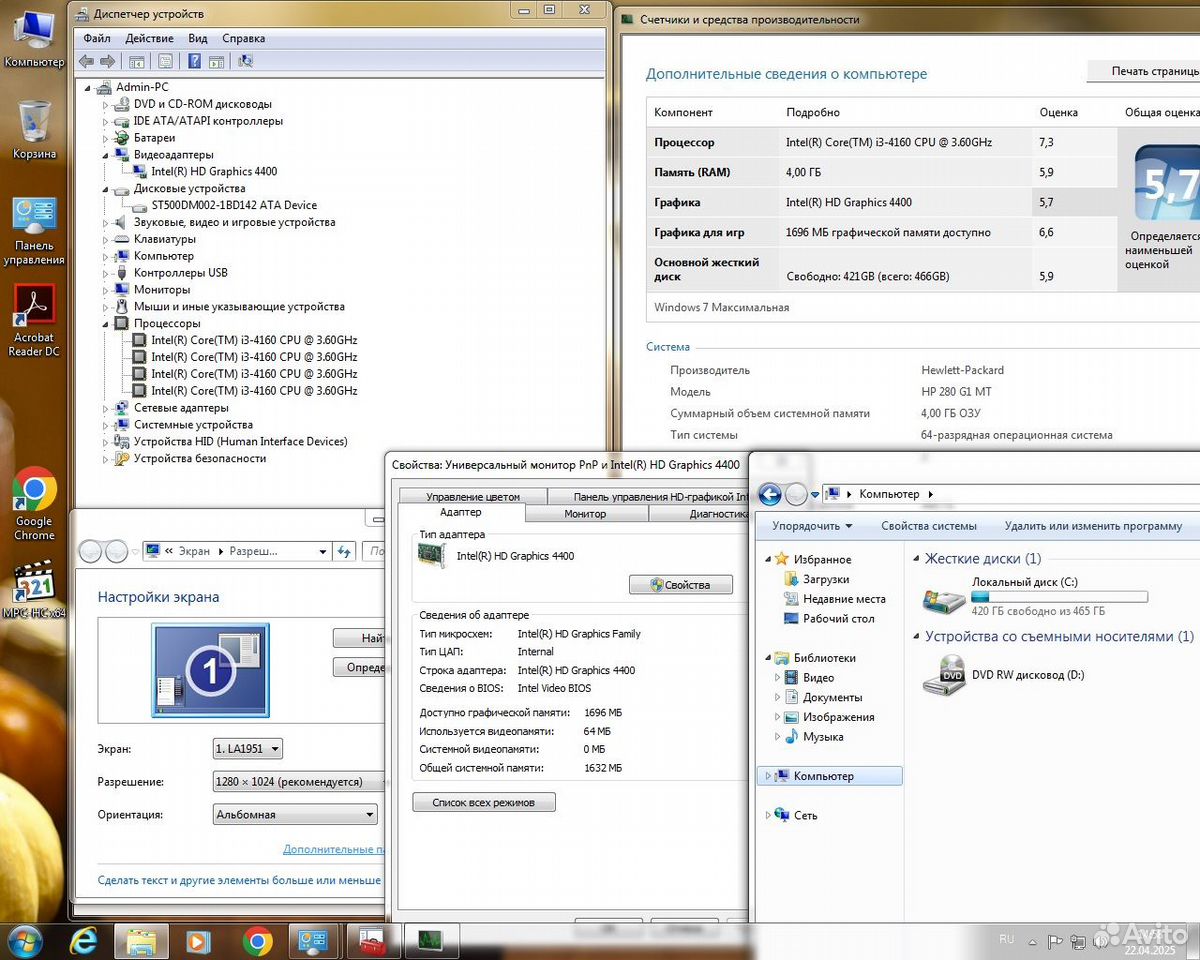Collapse Процессоры node in Device Manager
This screenshot has height=960, width=1200.
(x=106, y=324)
